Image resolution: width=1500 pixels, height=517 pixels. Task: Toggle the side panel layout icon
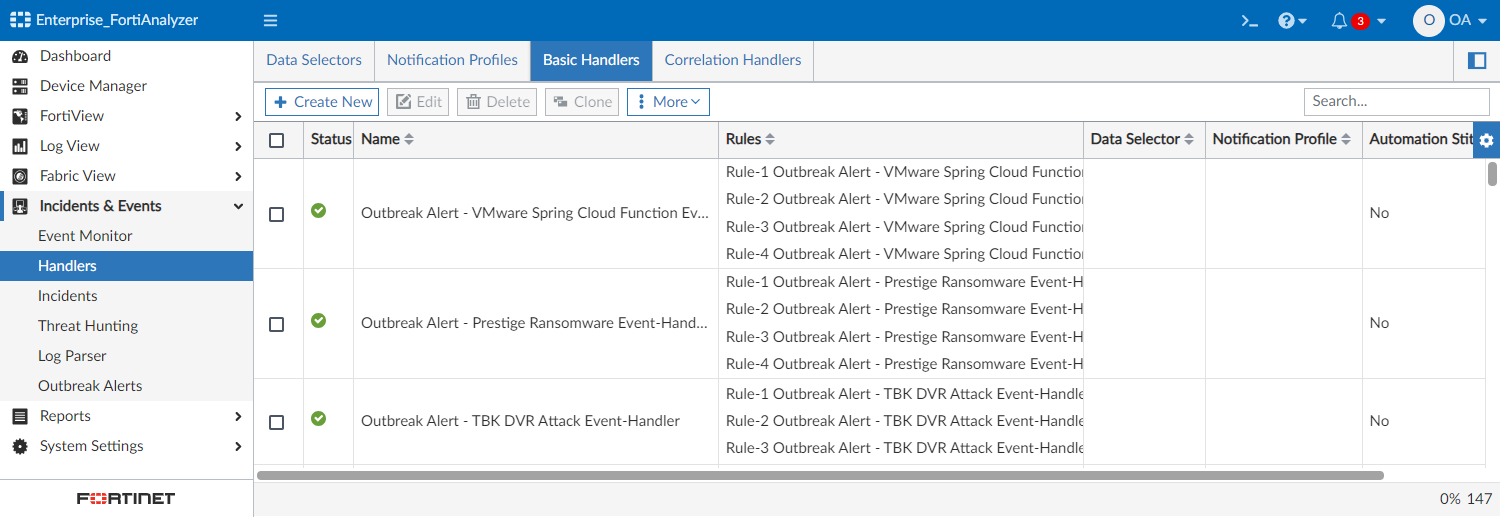(1477, 61)
